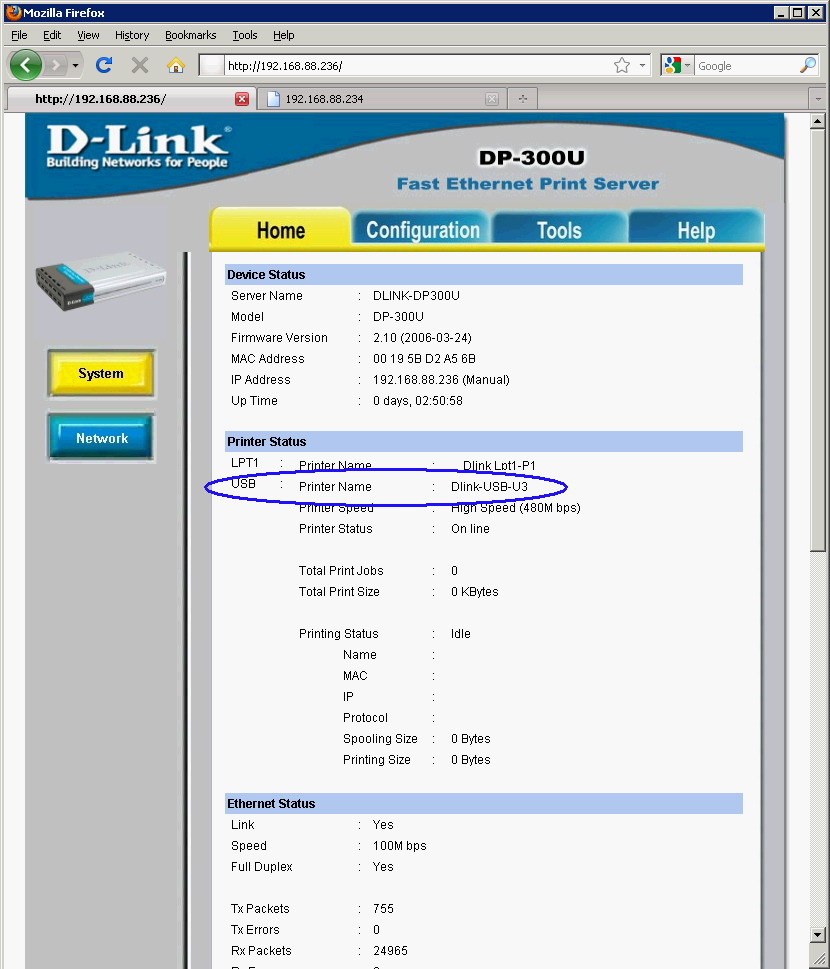830x969 pixels.
Task: Click the vertical scrollbar thumb
Action: point(818,340)
